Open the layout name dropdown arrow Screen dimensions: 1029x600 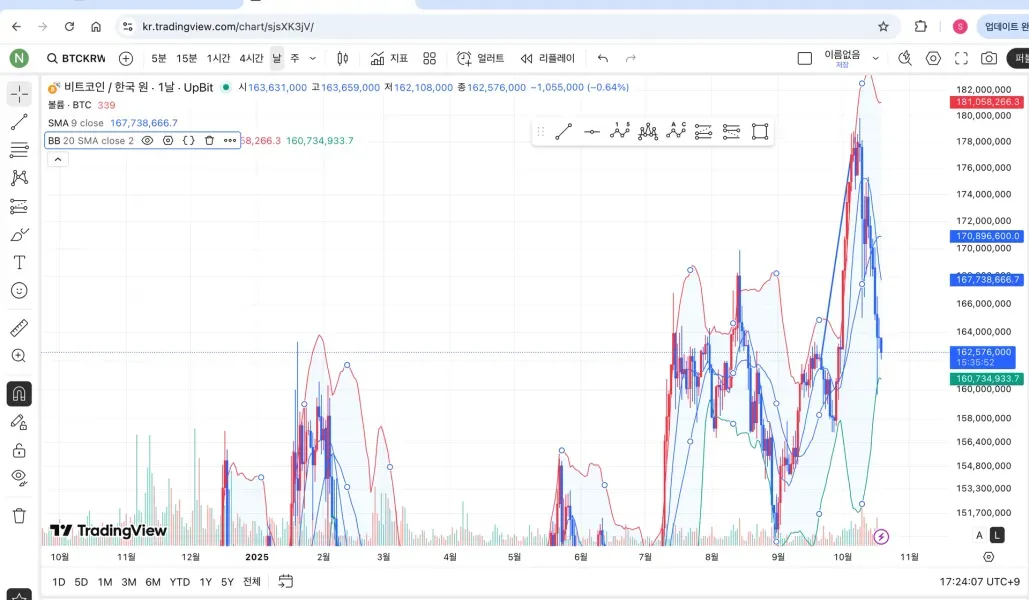tap(876, 58)
